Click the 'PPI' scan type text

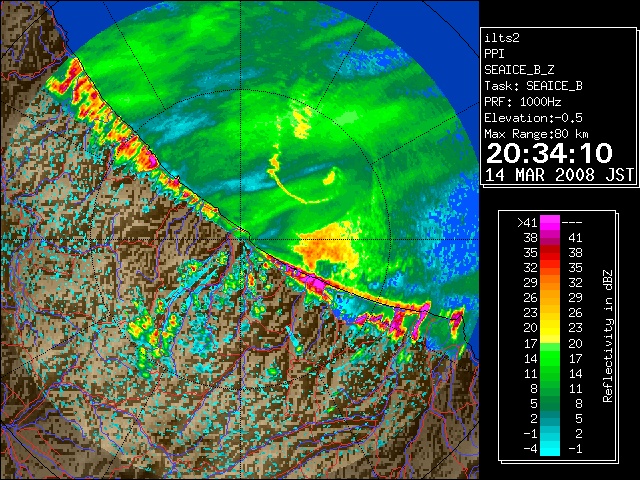tap(494, 54)
